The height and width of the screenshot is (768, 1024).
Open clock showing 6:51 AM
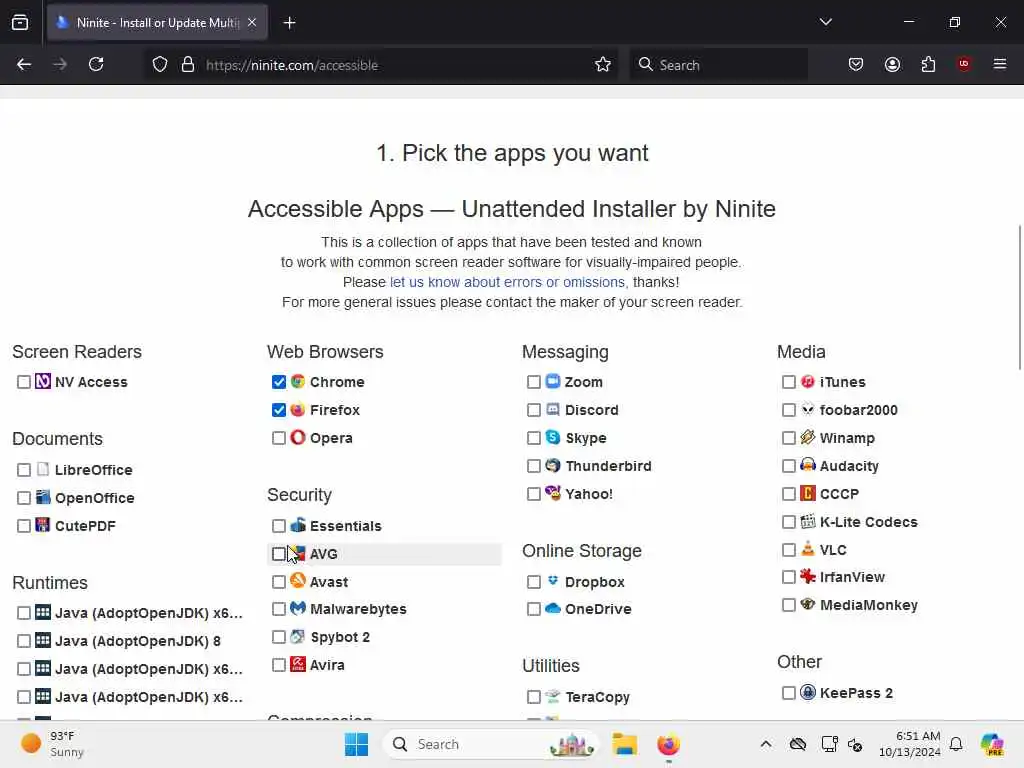tap(910, 744)
